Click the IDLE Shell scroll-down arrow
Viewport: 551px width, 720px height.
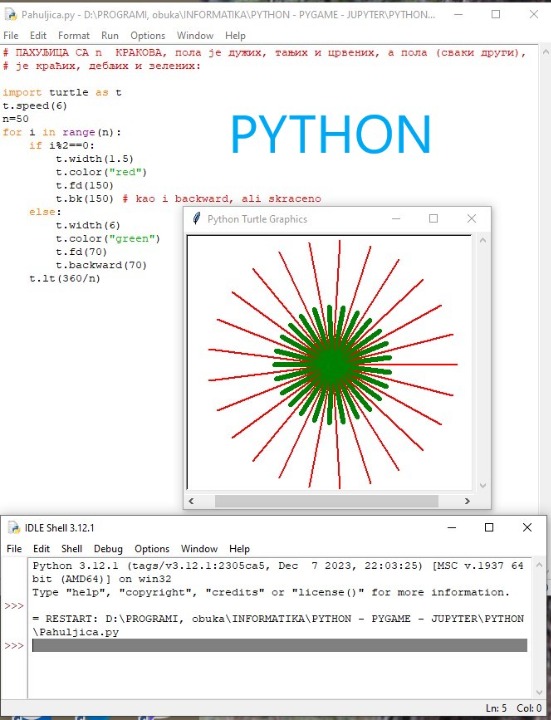pos(540,693)
